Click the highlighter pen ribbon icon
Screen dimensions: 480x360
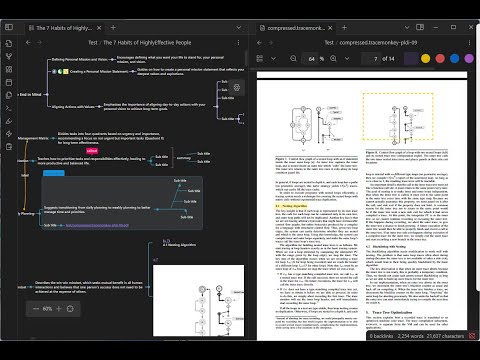tap(9, 121)
